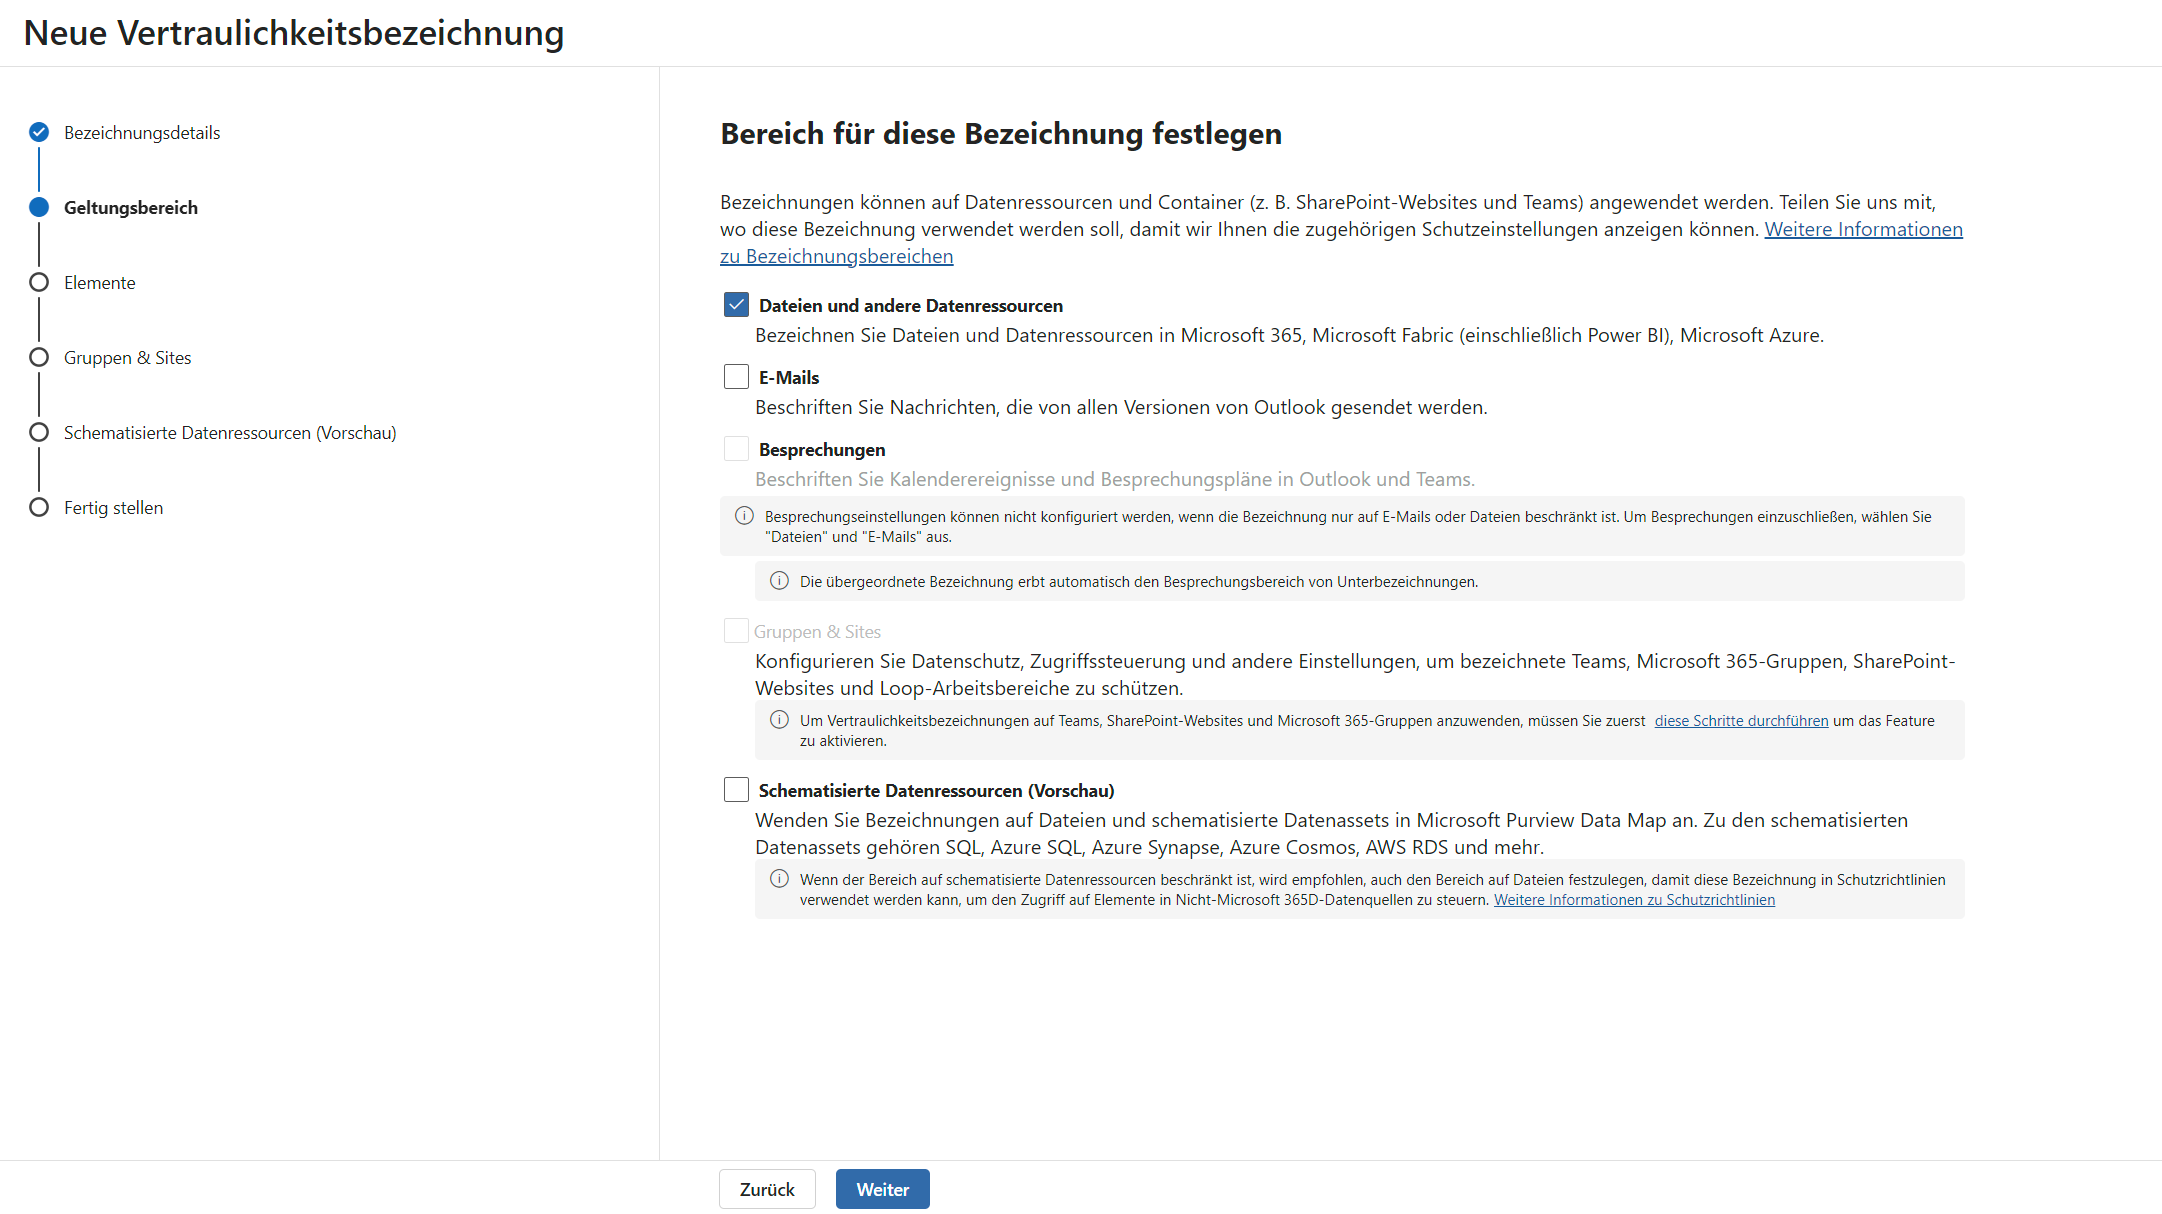Open Schematisierte Datenressourcen (Vorschau) step in sidebar
This screenshot has width=2162, height=1214.
230,433
